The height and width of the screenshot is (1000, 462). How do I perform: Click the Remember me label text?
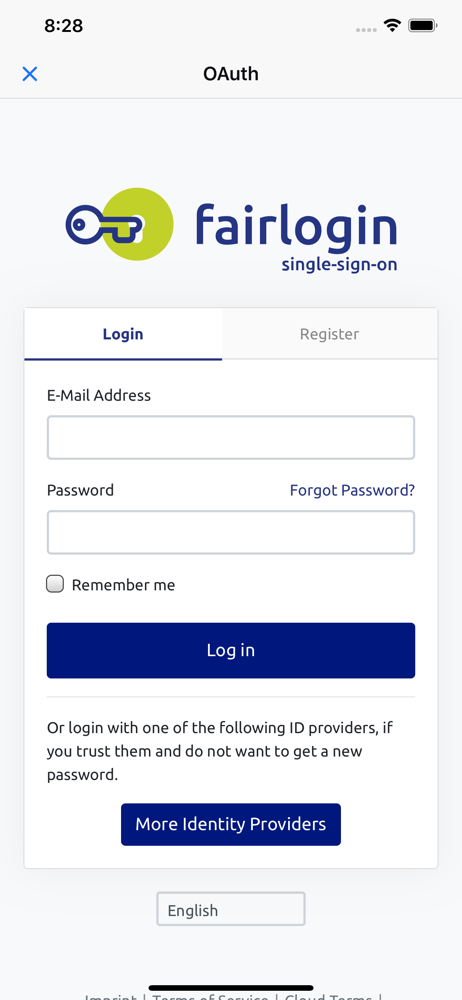click(x=123, y=585)
